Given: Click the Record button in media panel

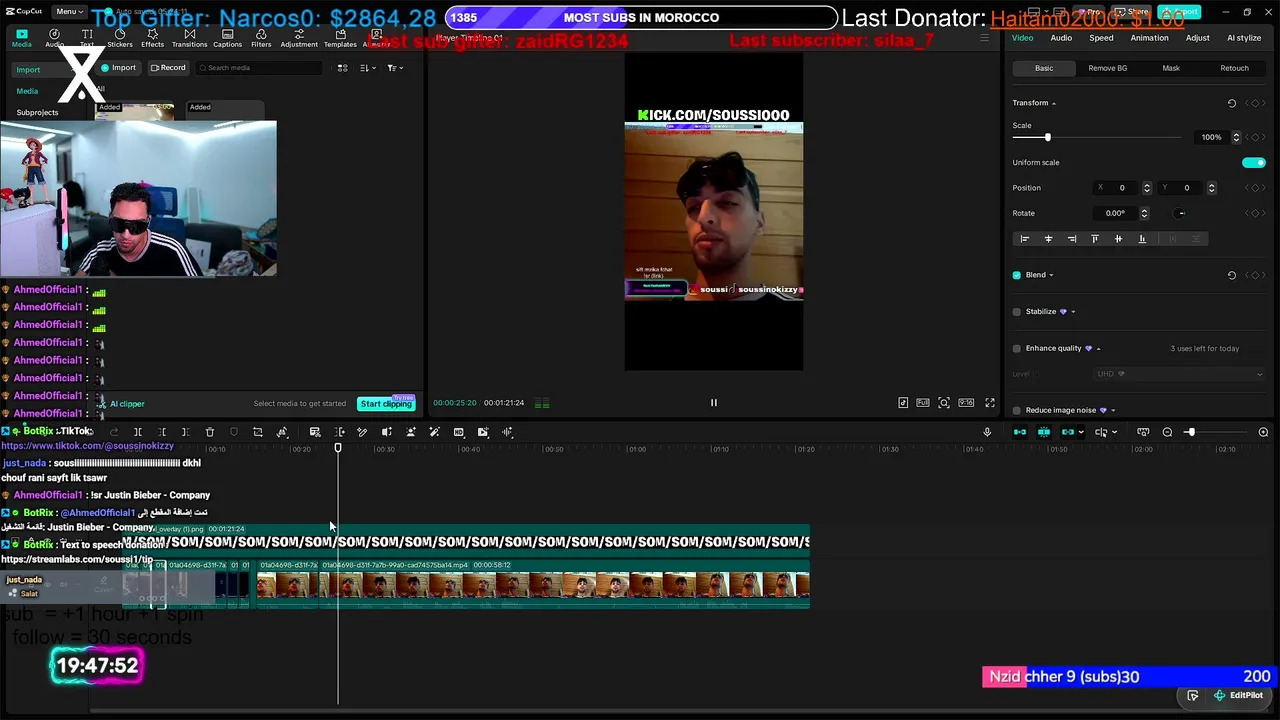Looking at the screenshot, I should [x=168, y=68].
